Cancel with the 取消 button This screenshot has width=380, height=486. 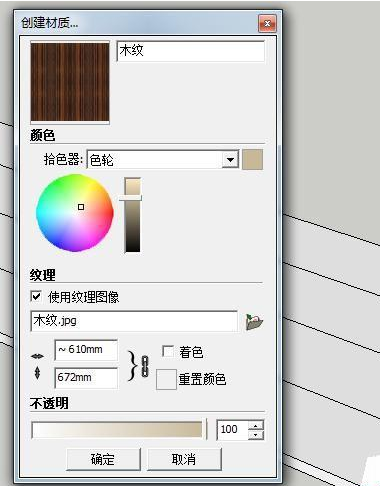(184, 459)
